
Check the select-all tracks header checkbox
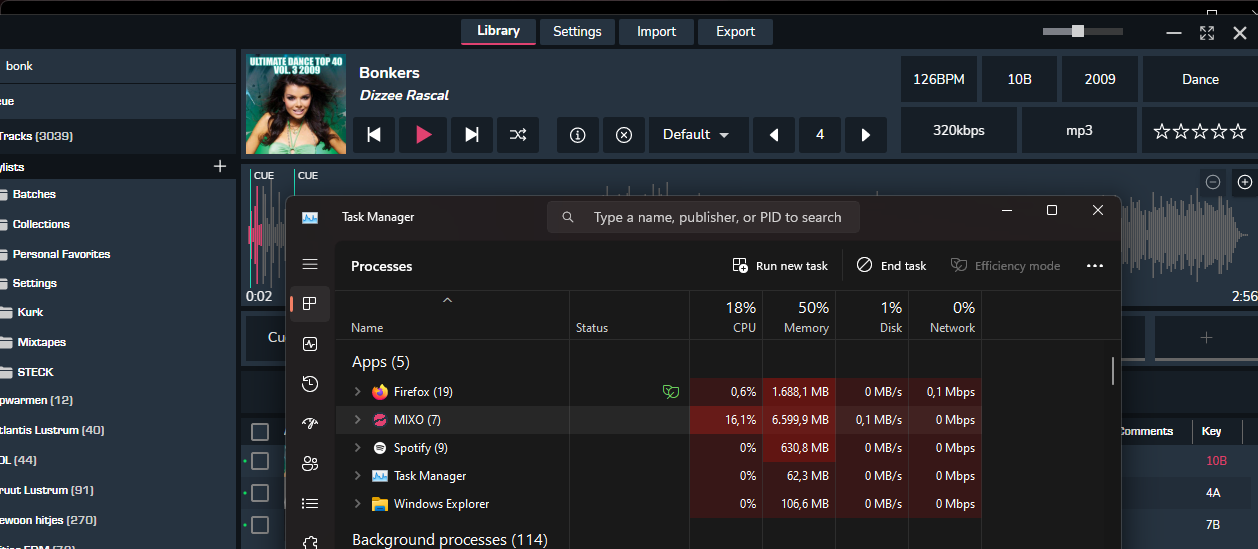(260, 432)
